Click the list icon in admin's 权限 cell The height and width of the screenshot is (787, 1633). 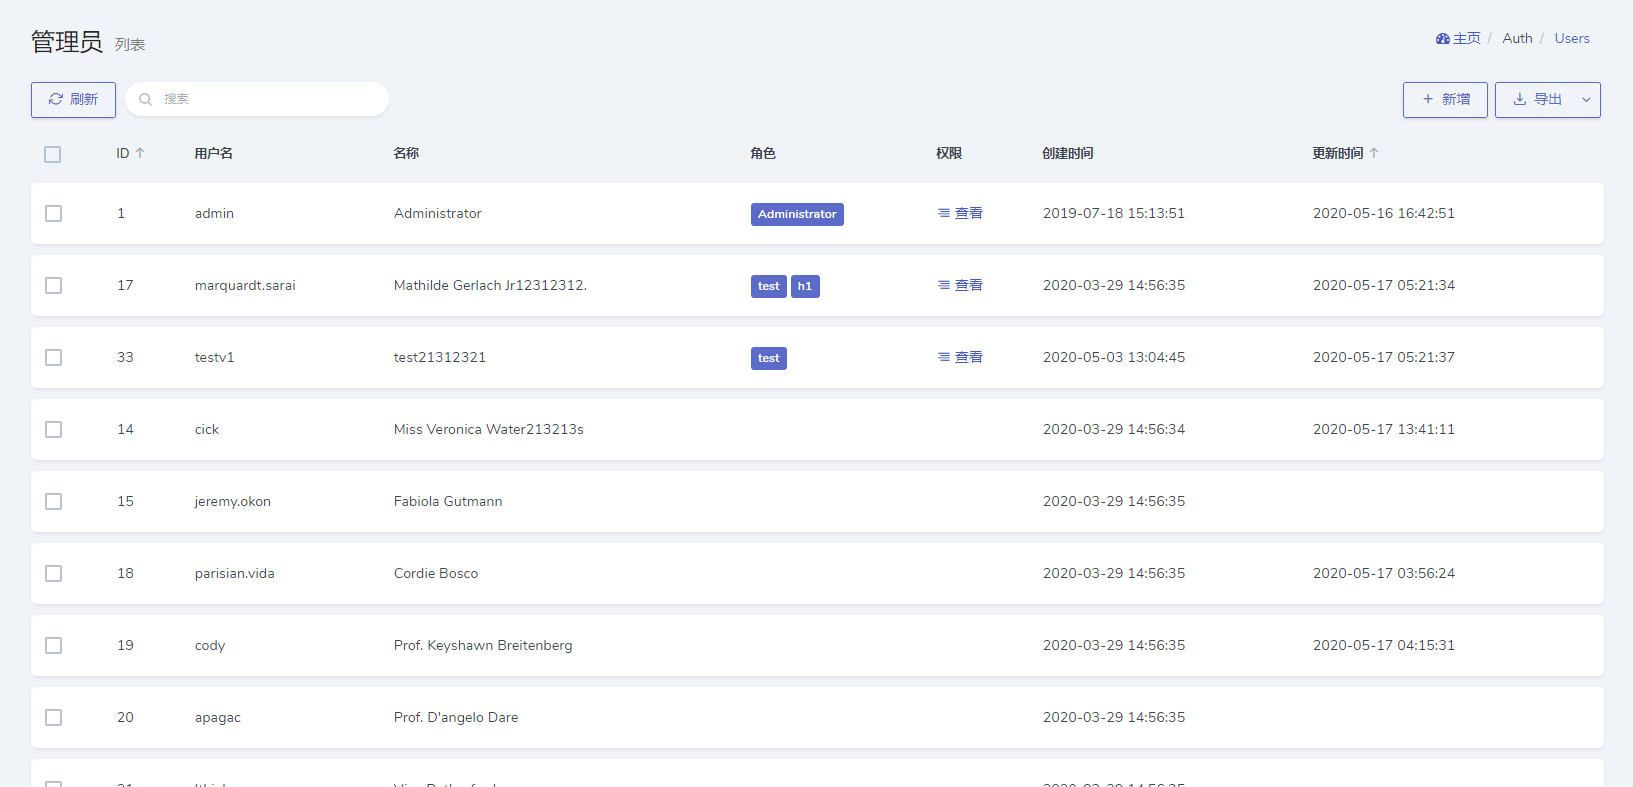coord(943,213)
